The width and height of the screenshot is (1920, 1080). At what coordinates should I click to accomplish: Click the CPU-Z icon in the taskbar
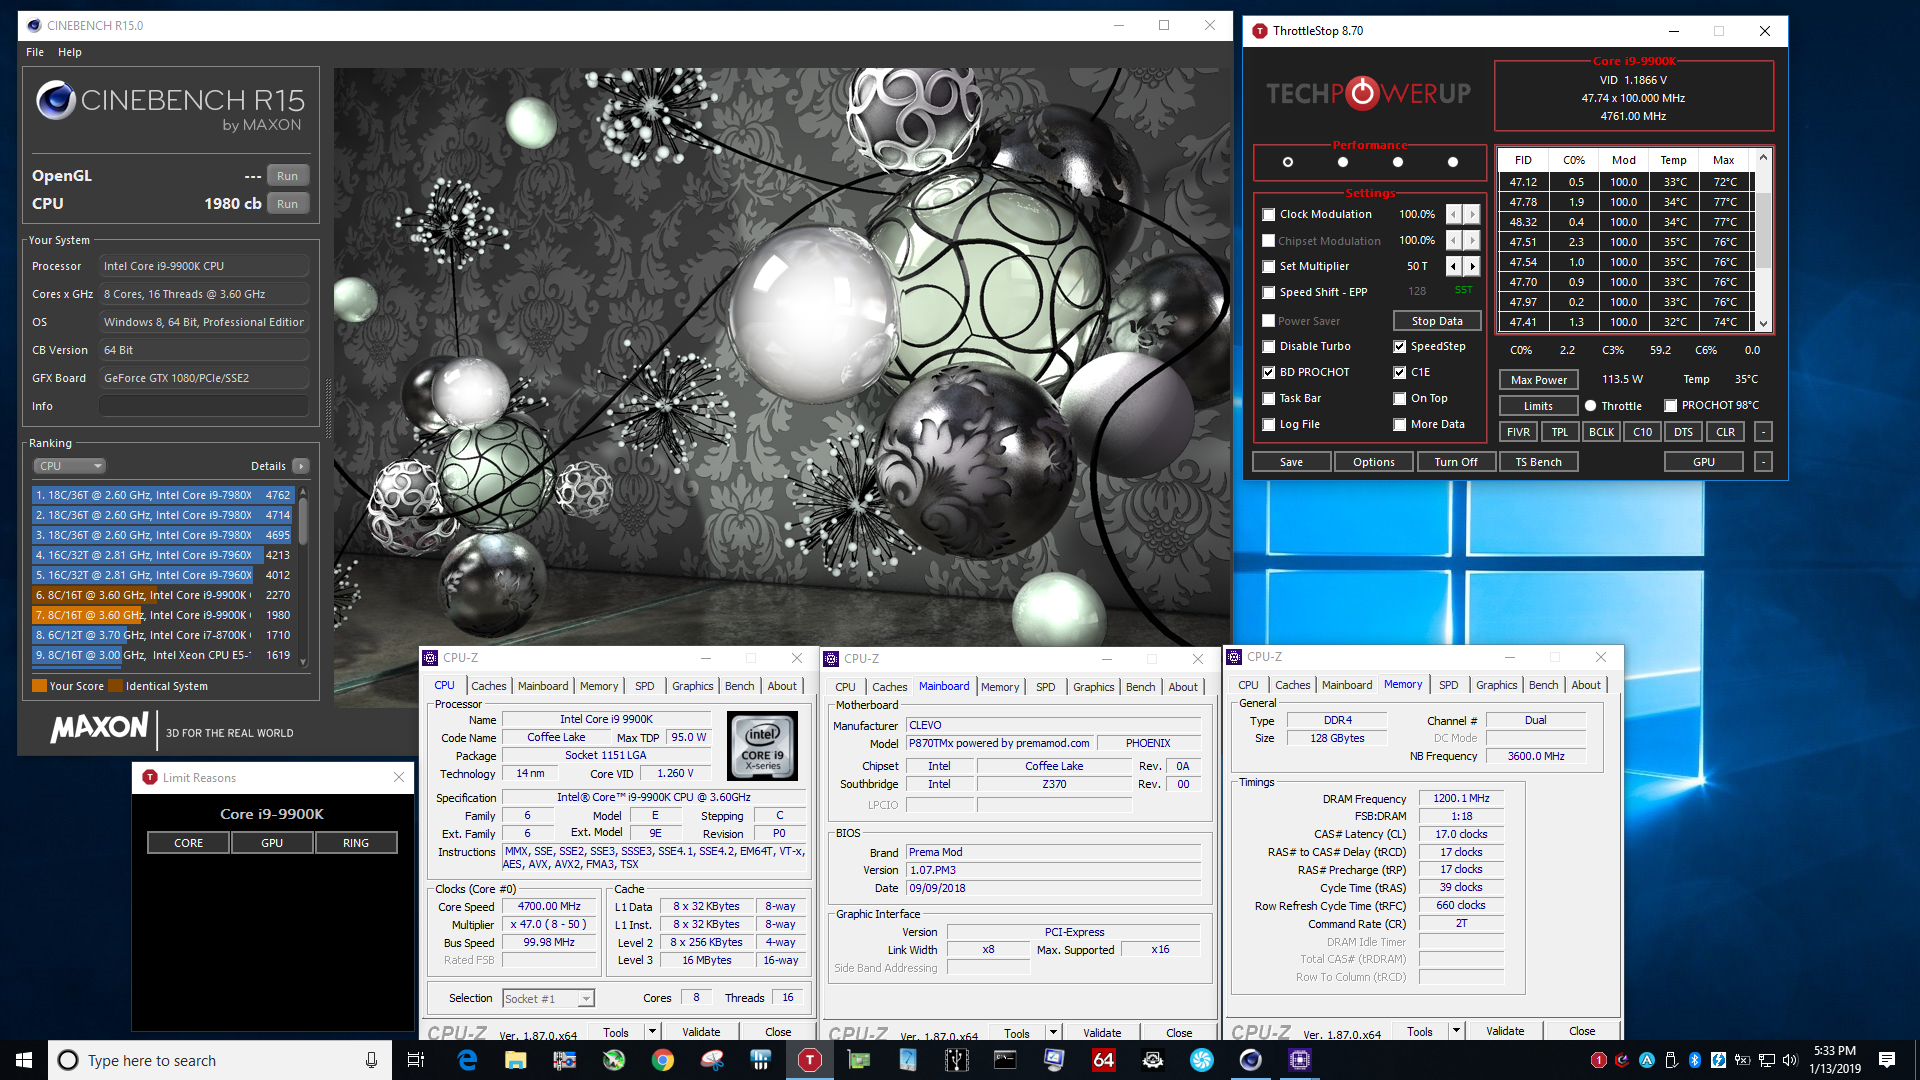coord(1299,1060)
